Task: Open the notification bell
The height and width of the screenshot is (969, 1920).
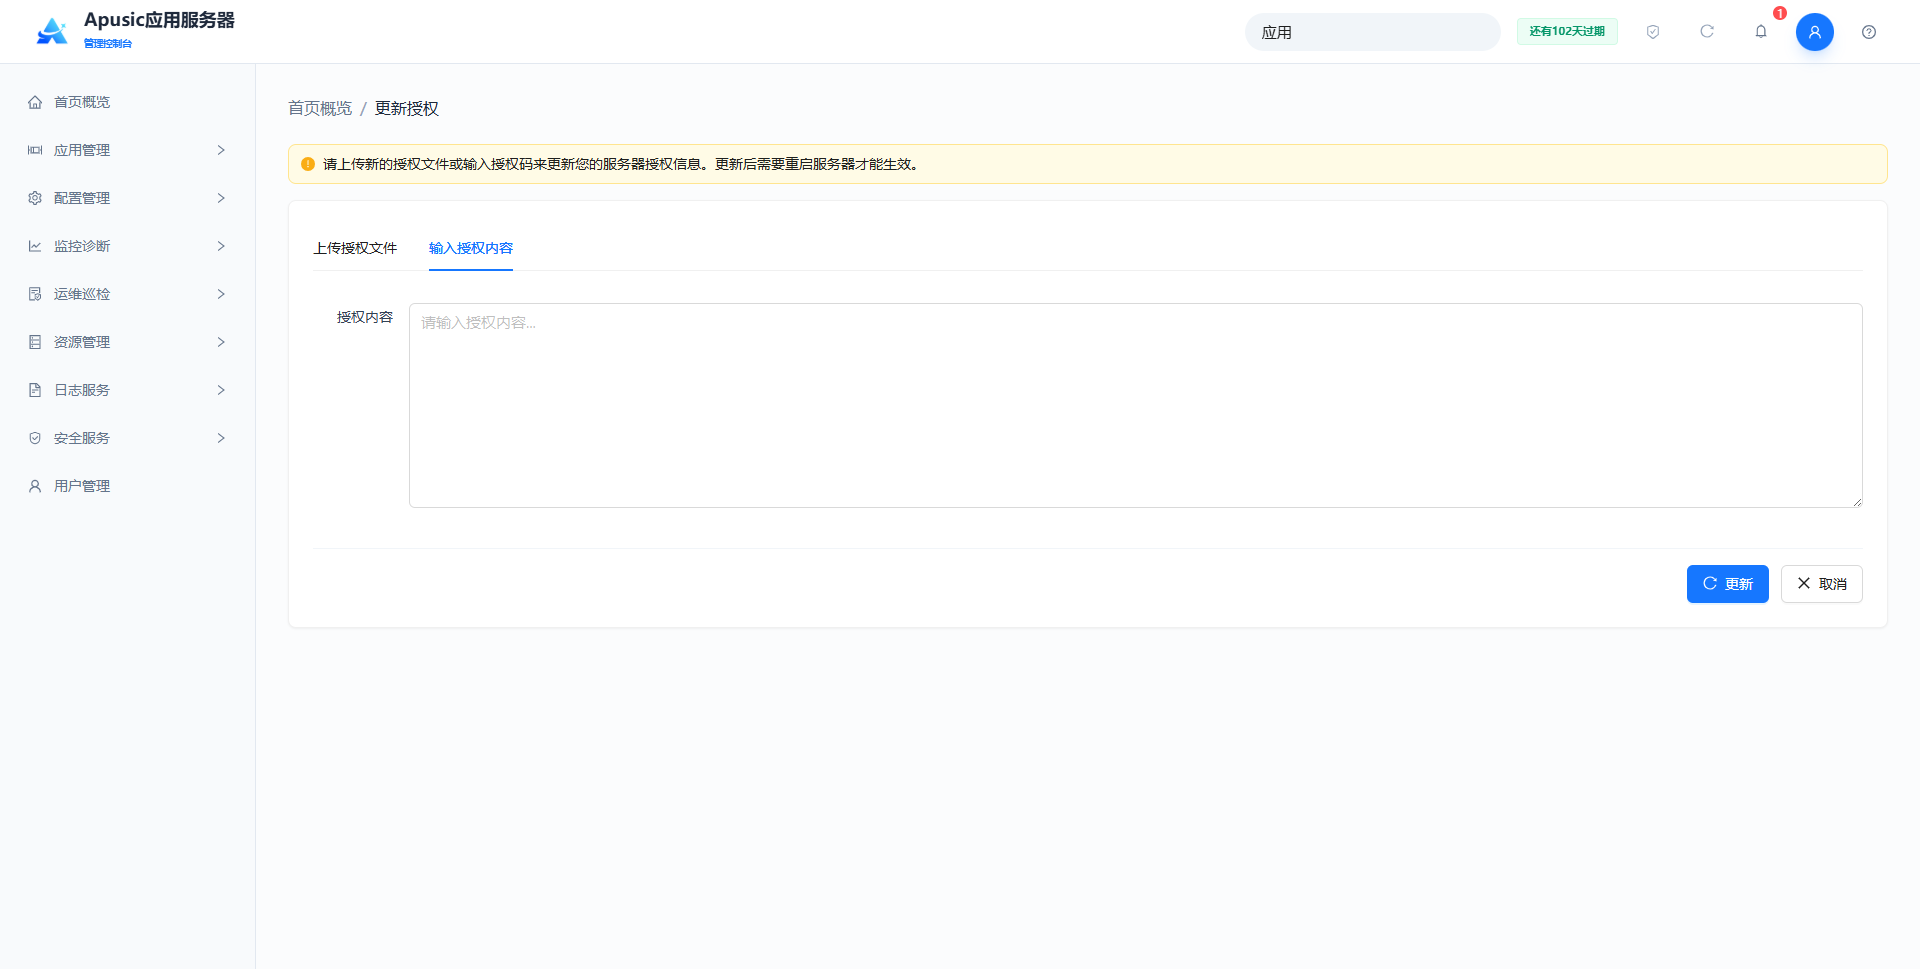Action: tap(1761, 32)
